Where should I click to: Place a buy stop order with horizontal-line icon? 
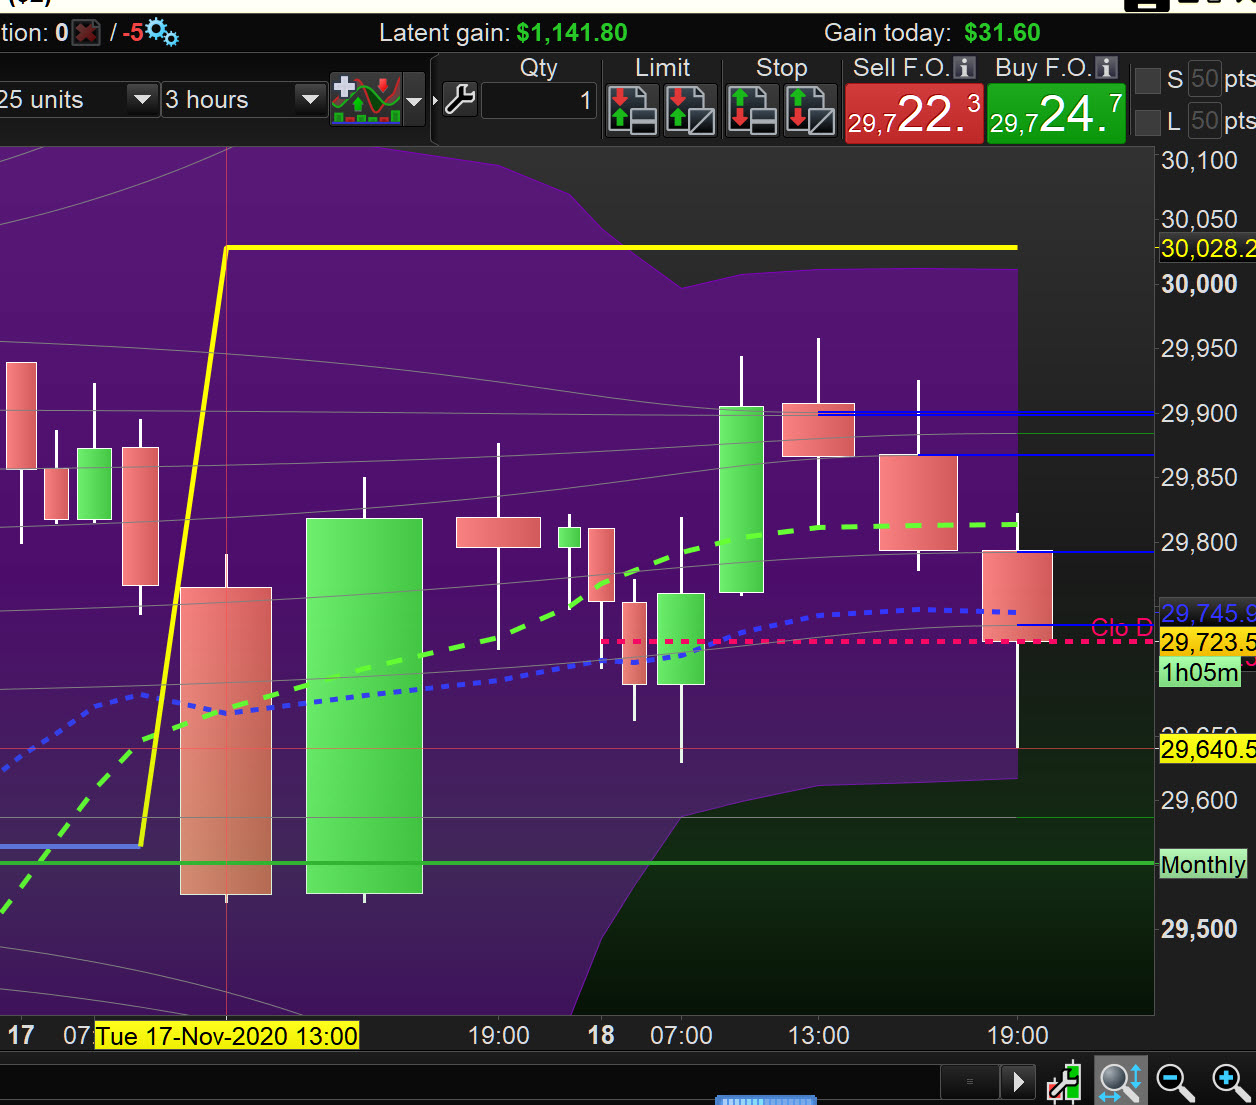point(752,110)
